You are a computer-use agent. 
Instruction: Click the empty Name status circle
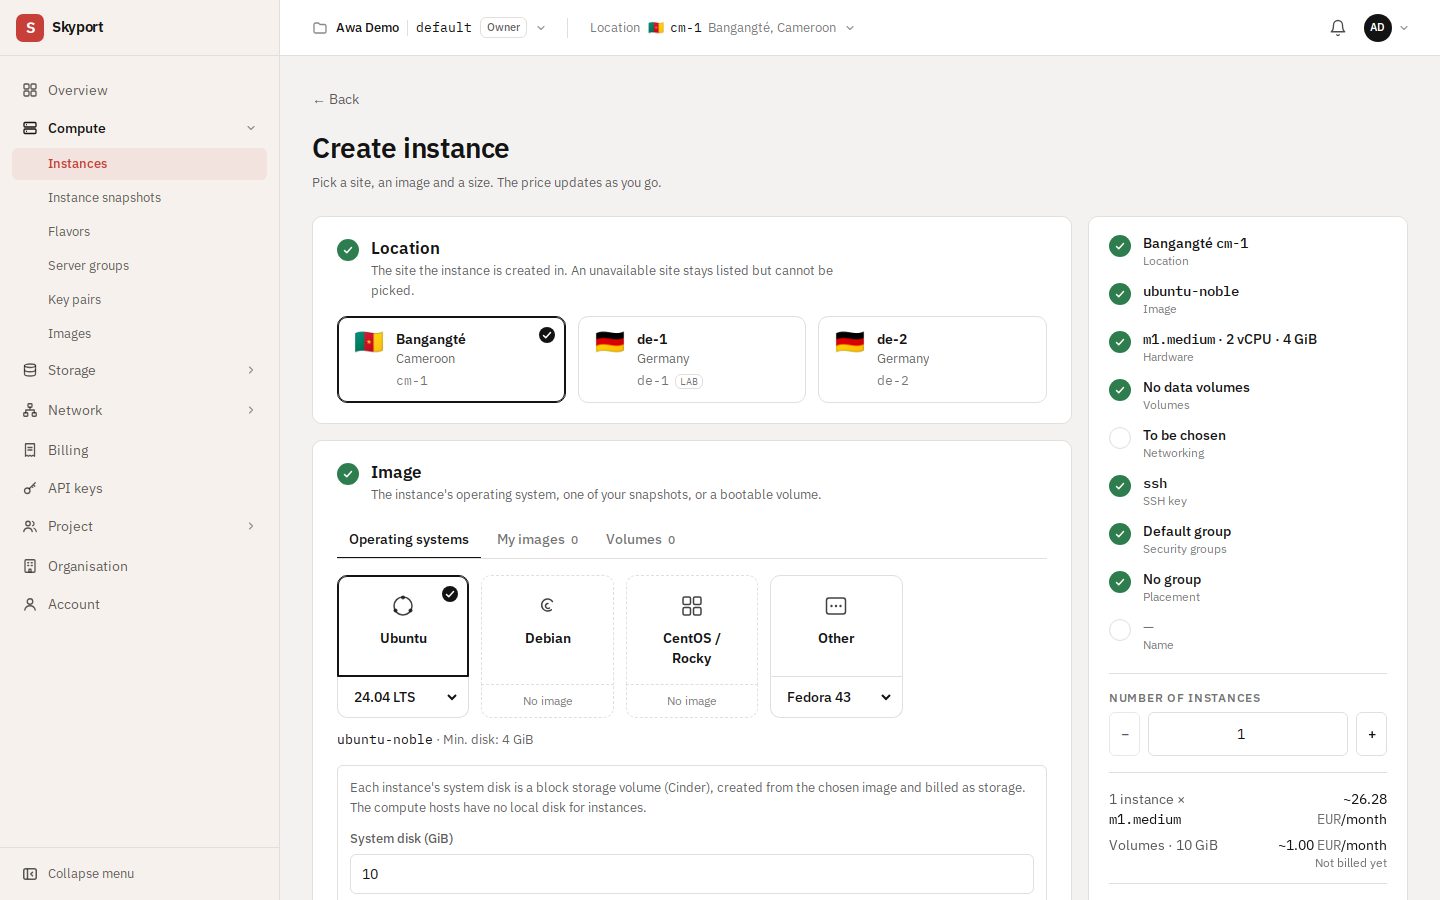coord(1120,630)
